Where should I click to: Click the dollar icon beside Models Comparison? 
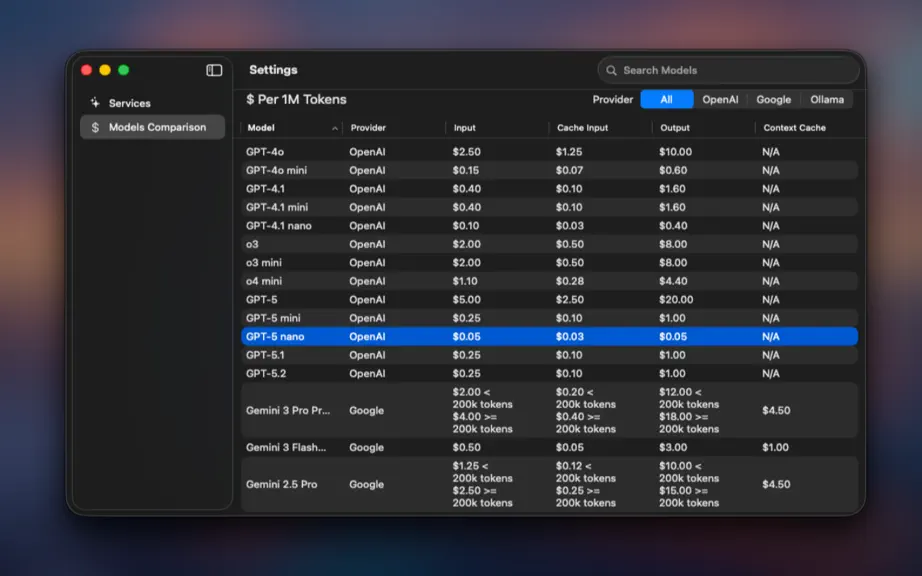[x=95, y=127]
